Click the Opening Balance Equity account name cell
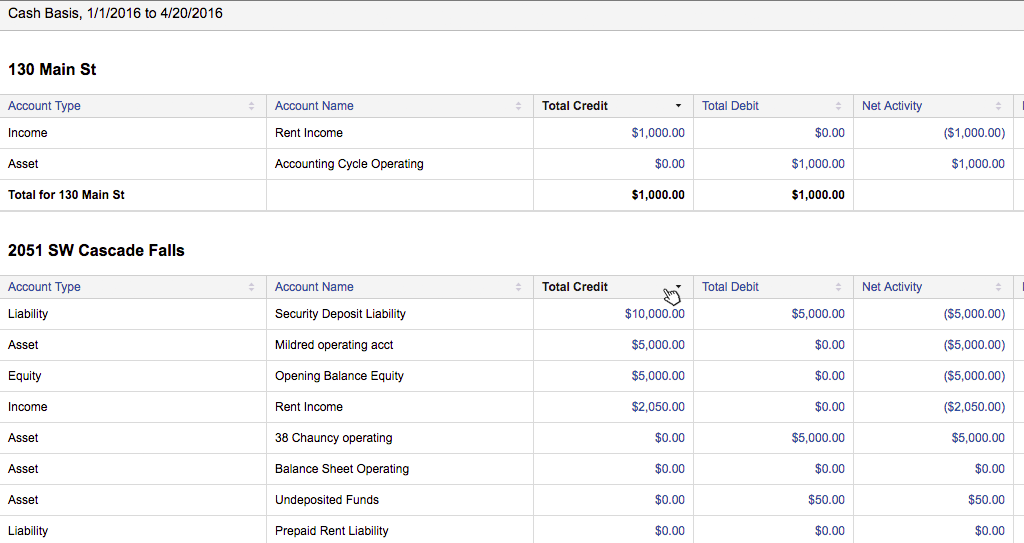Image resolution: width=1024 pixels, height=543 pixels. pyautogui.click(x=339, y=376)
